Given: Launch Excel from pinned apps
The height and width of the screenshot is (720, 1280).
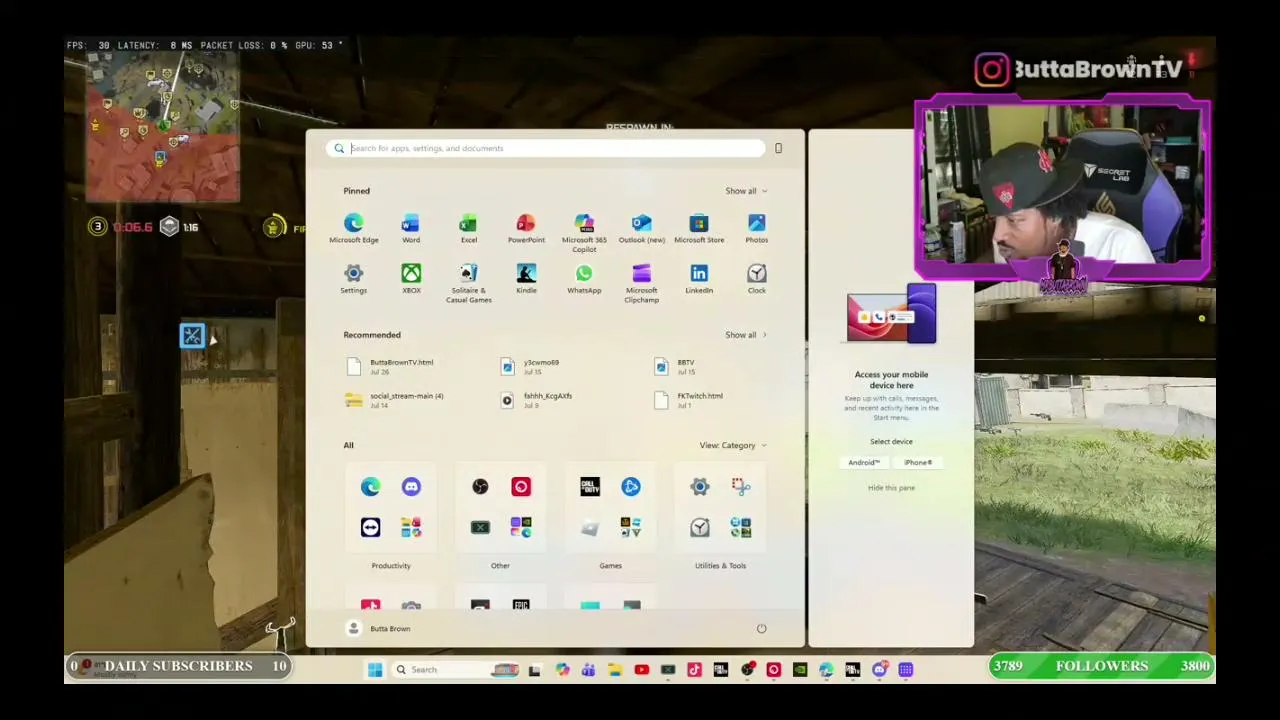Looking at the screenshot, I should 469,228.
